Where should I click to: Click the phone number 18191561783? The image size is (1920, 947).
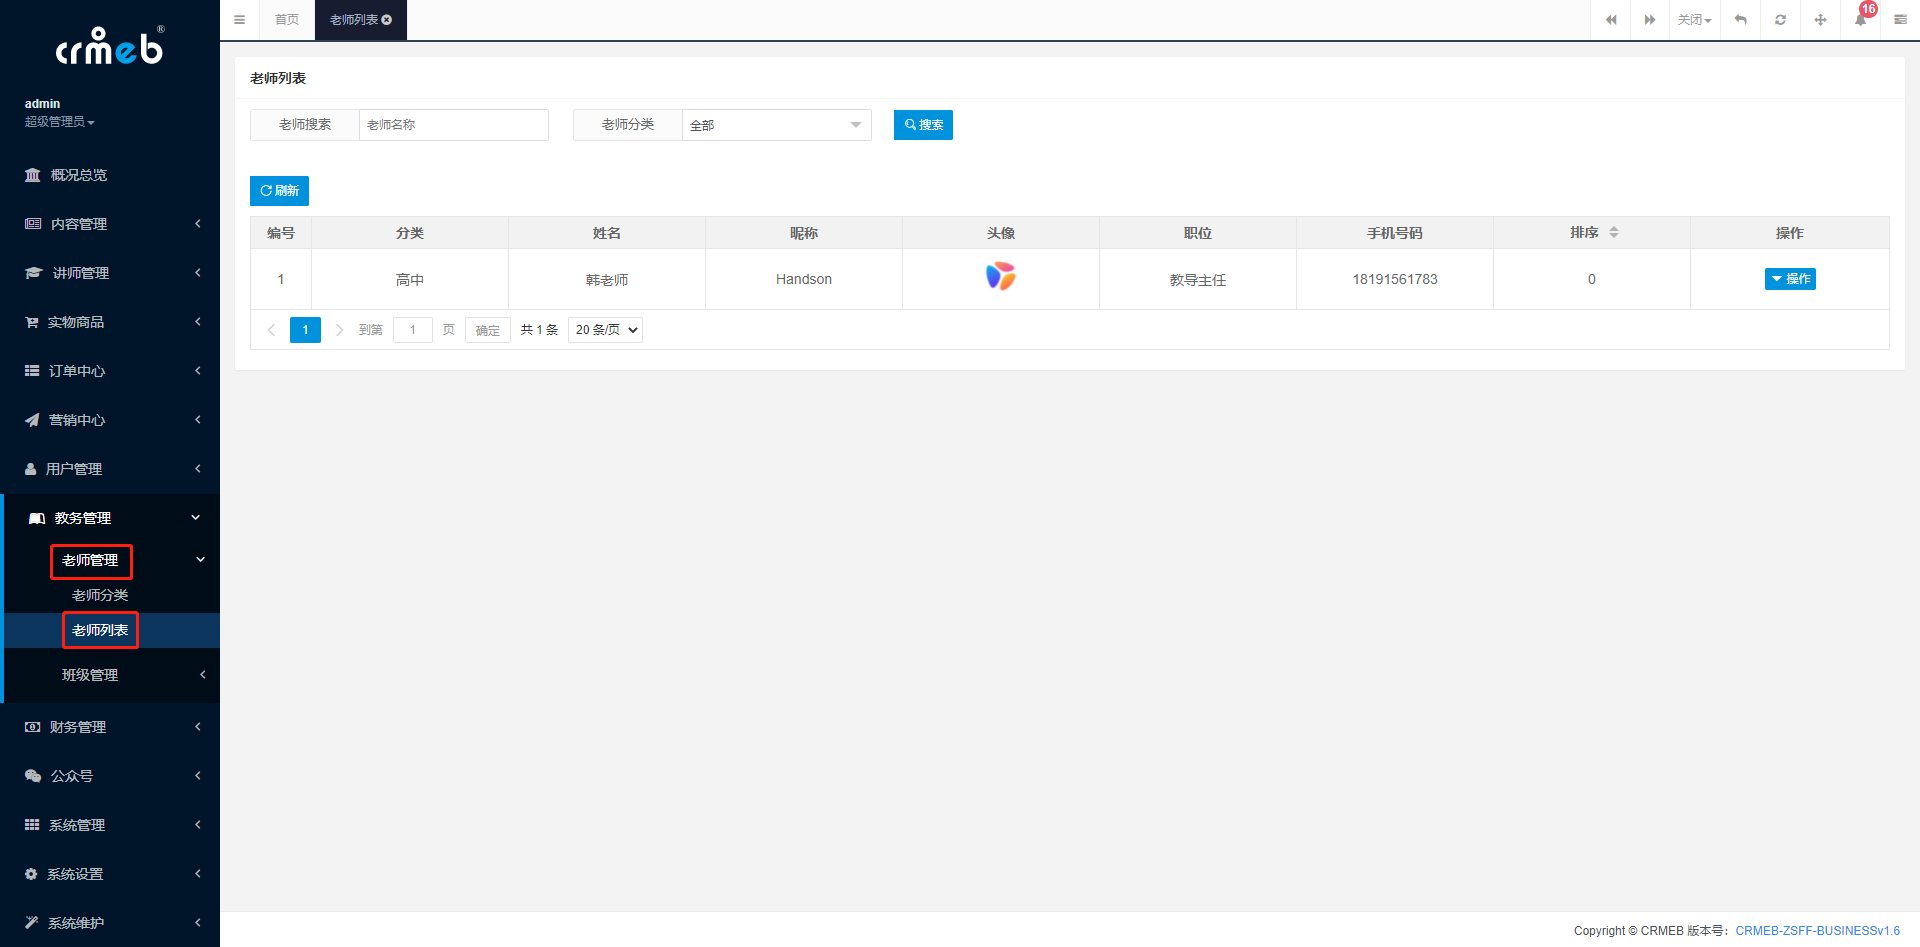(x=1395, y=279)
